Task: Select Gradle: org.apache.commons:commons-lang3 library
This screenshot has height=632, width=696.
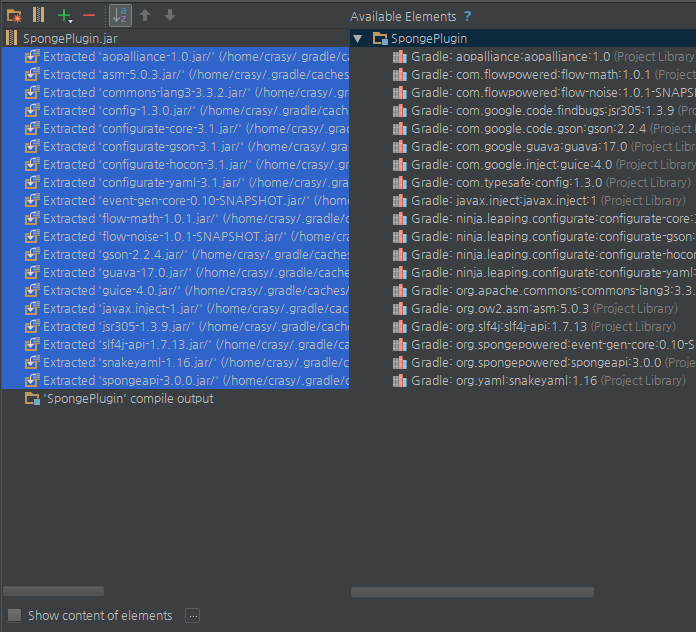Action: point(544,291)
